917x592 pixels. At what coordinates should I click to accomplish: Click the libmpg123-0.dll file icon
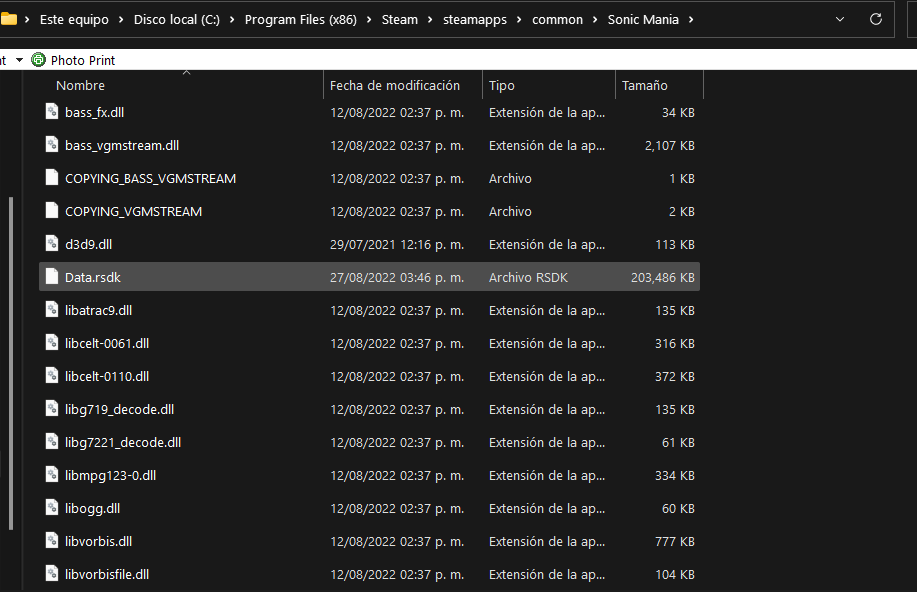pyautogui.click(x=52, y=475)
